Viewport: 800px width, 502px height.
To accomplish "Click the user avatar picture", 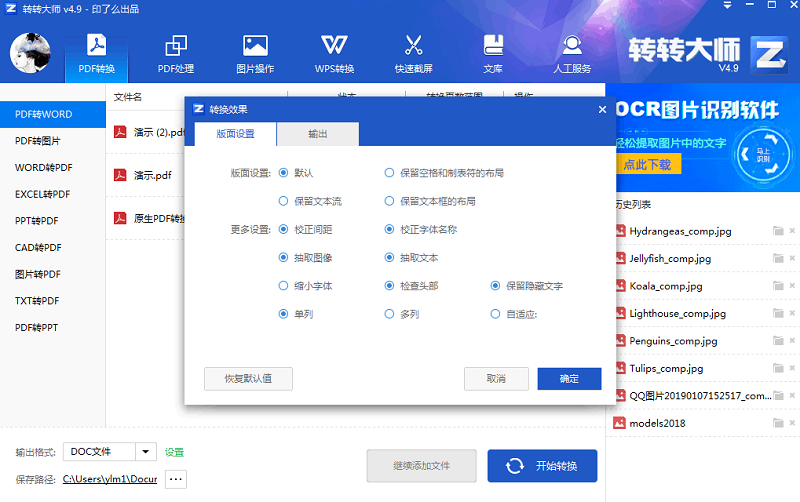I will click(30, 53).
